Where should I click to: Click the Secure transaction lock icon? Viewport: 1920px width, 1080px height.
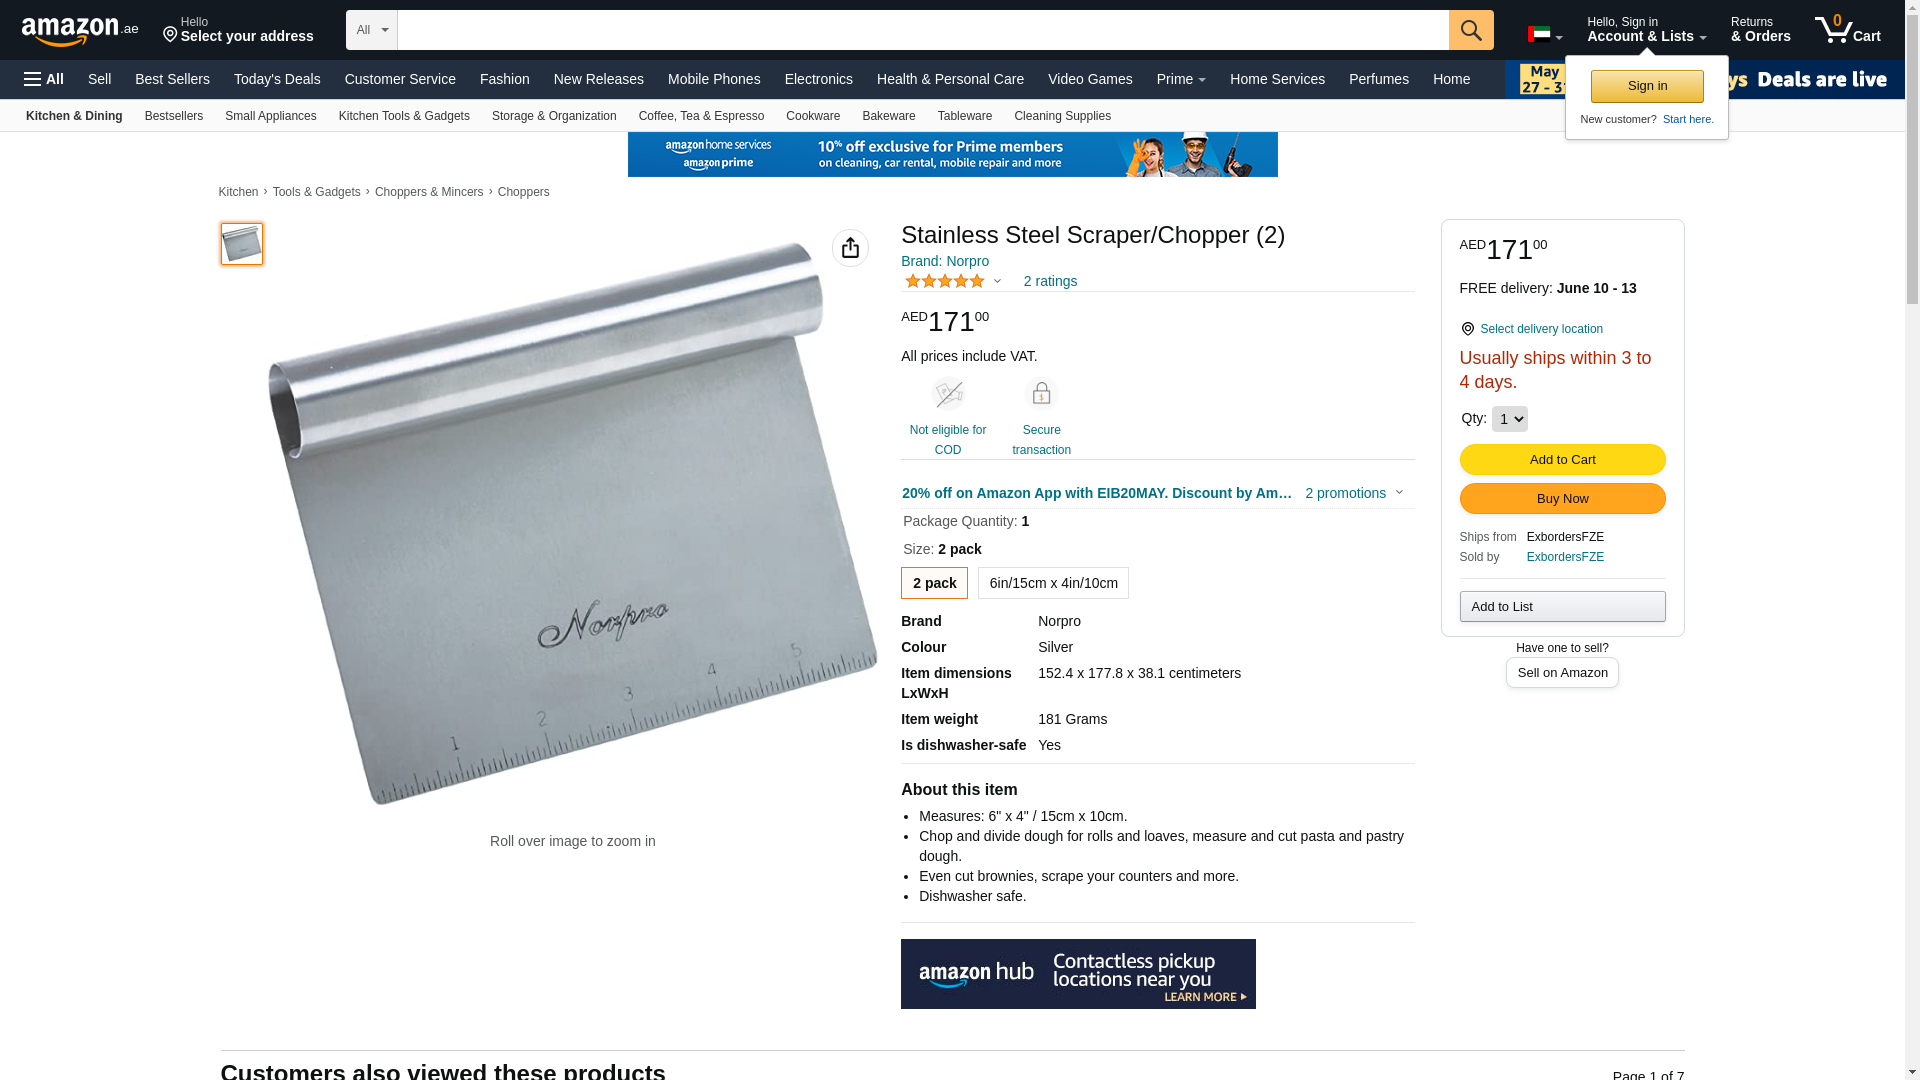point(1041,394)
